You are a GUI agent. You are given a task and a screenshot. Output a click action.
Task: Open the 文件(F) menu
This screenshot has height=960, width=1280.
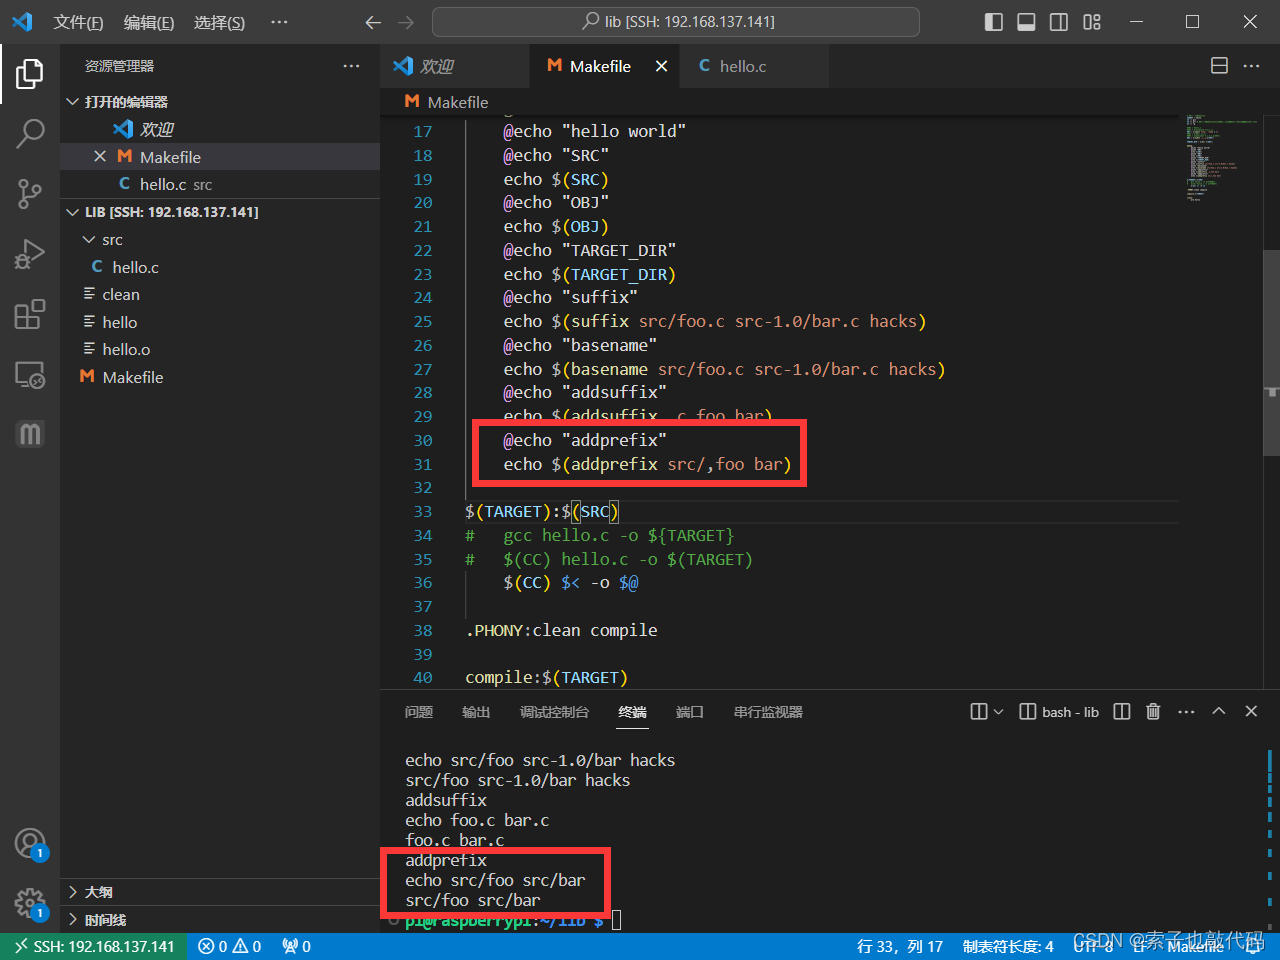78,22
